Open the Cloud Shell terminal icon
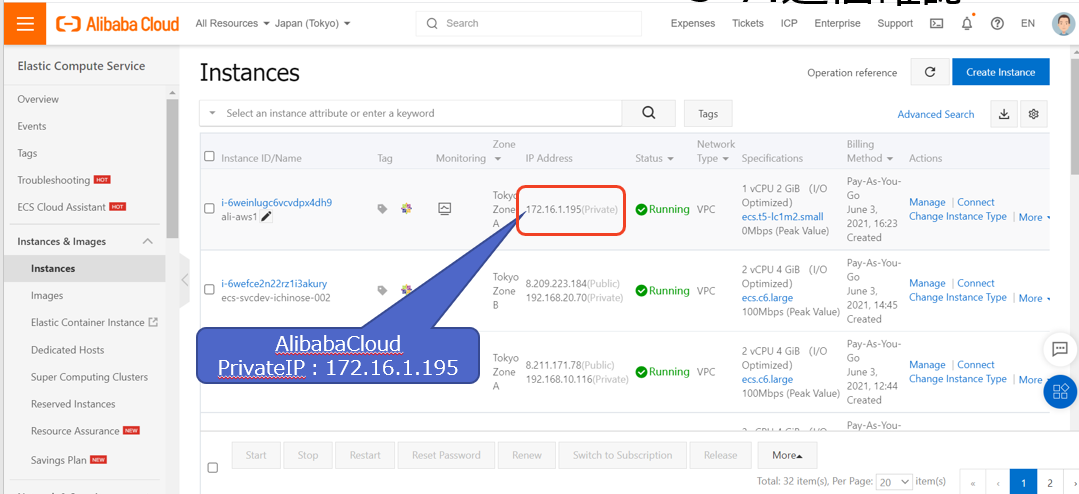This screenshot has width=1079, height=494. coord(937,23)
